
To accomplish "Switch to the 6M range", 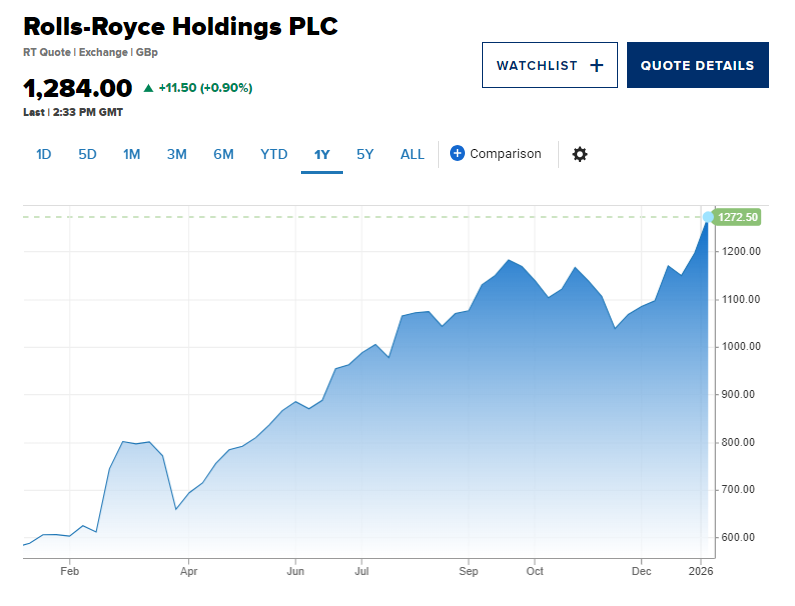I will click(223, 154).
